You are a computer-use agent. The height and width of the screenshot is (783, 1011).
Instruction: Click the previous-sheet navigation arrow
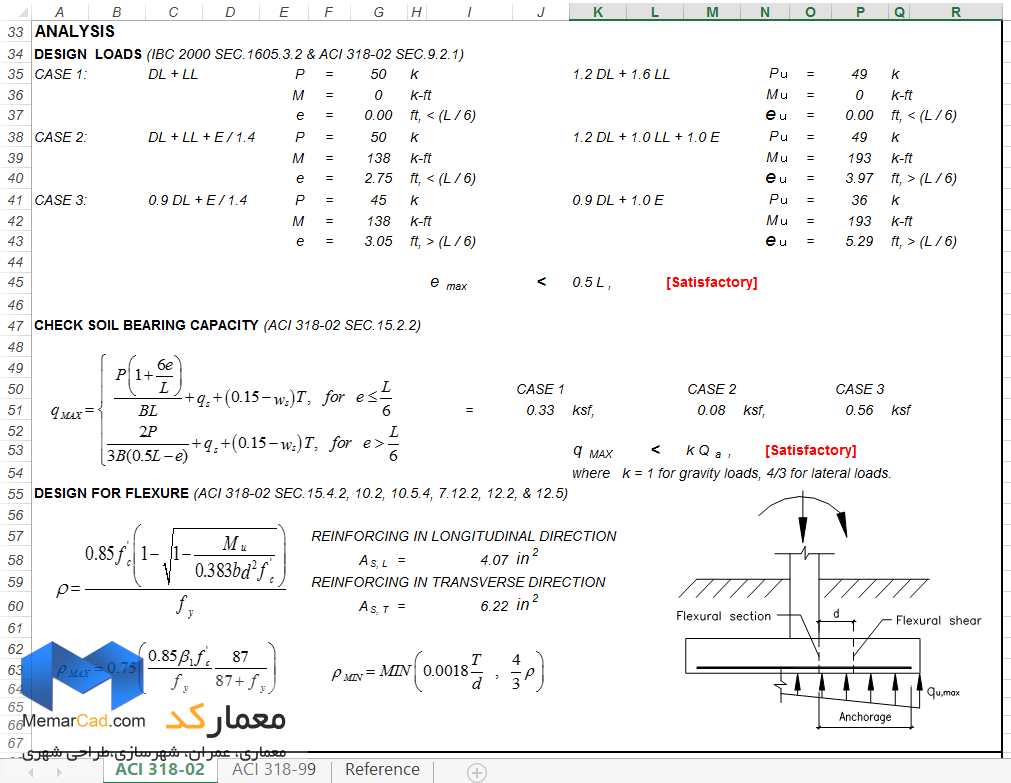click(x=30, y=771)
